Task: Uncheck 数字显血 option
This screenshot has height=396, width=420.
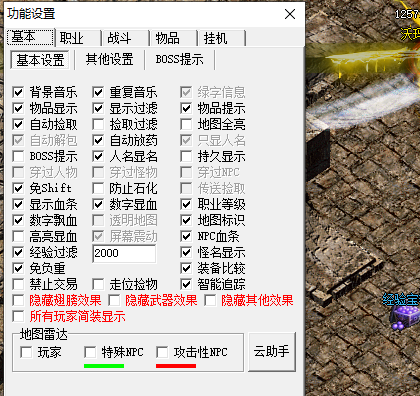Action: tap(98, 204)
